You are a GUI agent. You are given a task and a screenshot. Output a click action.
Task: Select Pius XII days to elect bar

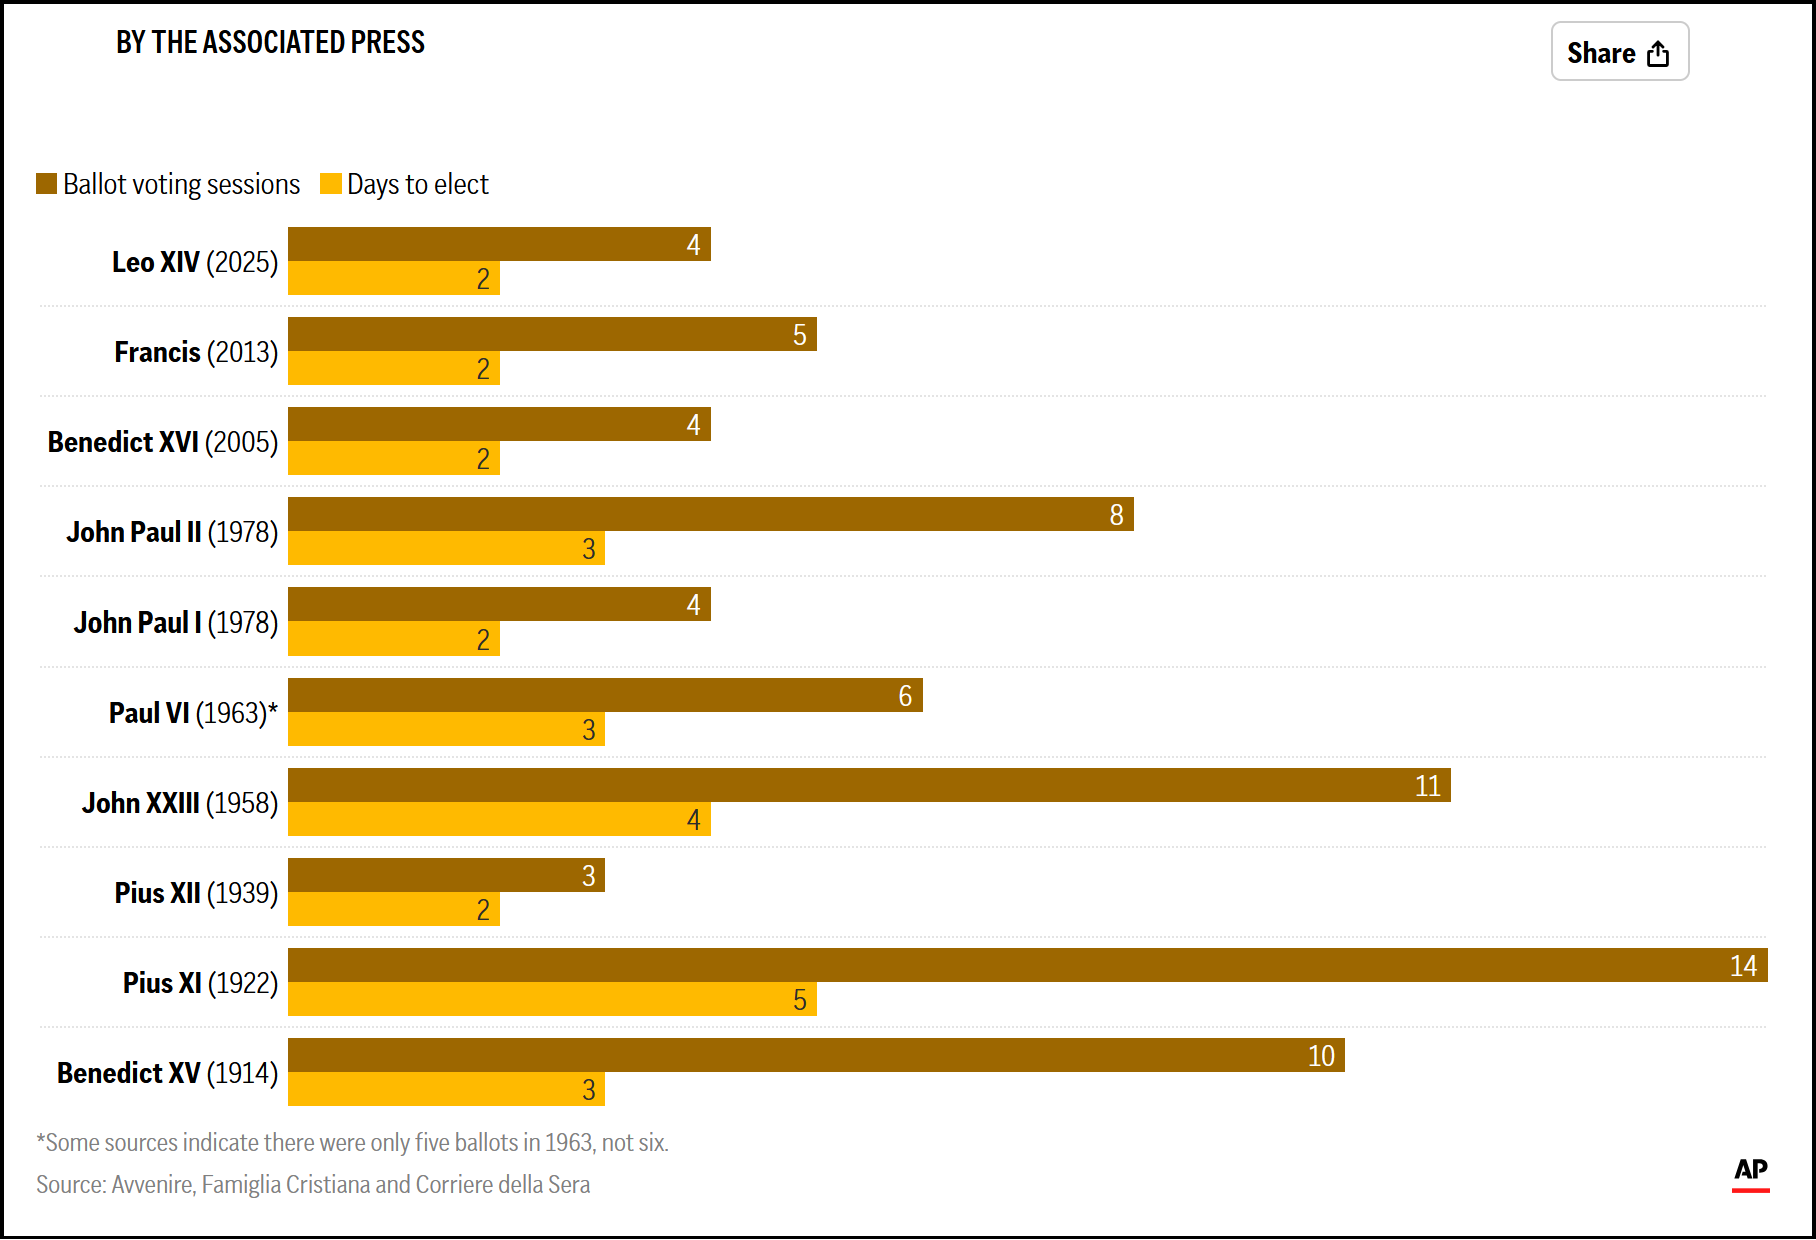tap(393, 909)
